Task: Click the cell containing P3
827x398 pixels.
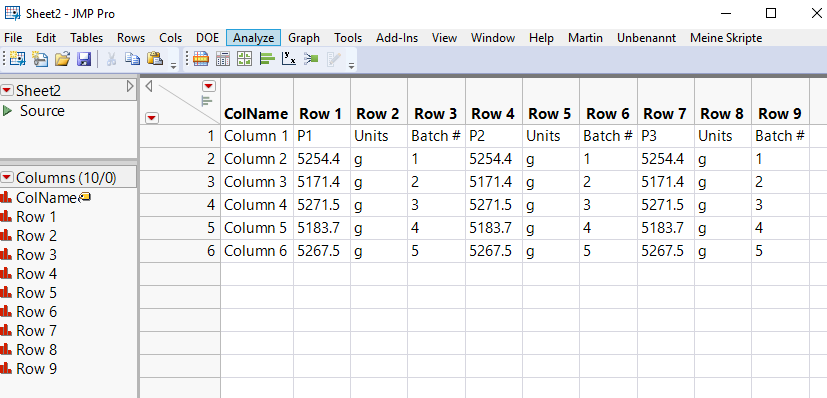Action: click(x=666, y=136)
